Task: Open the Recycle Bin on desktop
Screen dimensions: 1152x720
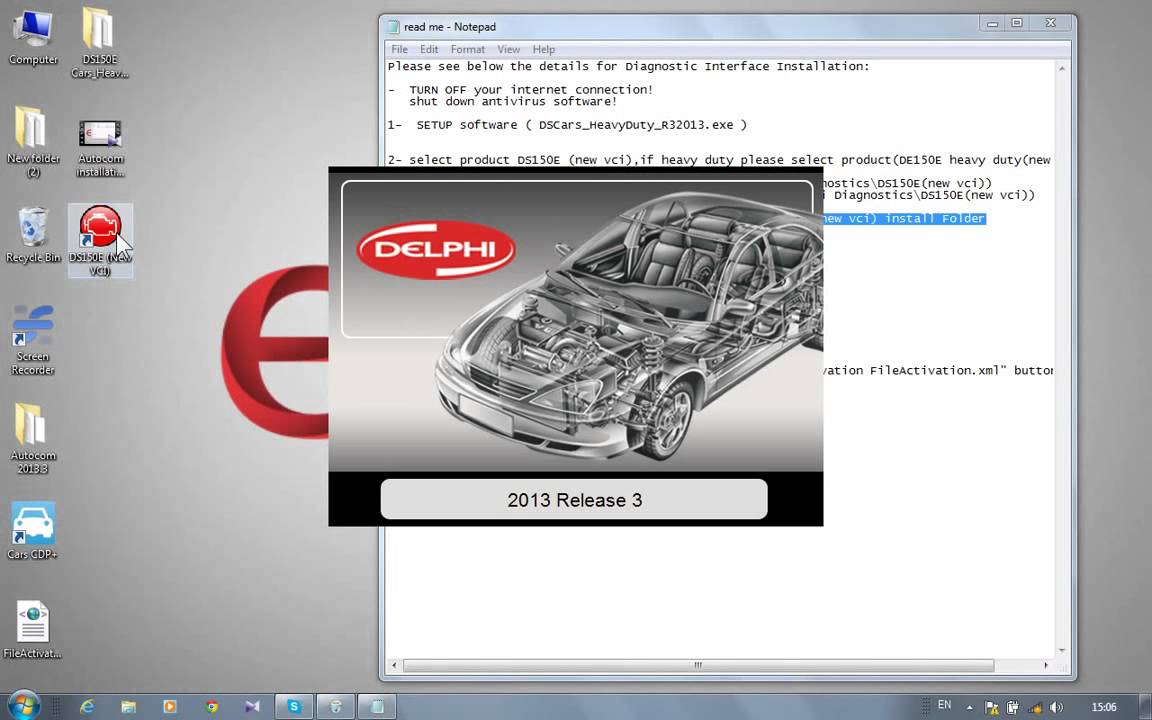Action: click(33, 235)
